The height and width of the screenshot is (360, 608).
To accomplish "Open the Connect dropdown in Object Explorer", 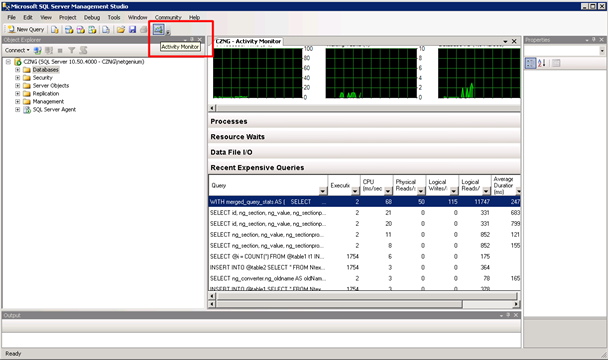I will coord(17,50).
